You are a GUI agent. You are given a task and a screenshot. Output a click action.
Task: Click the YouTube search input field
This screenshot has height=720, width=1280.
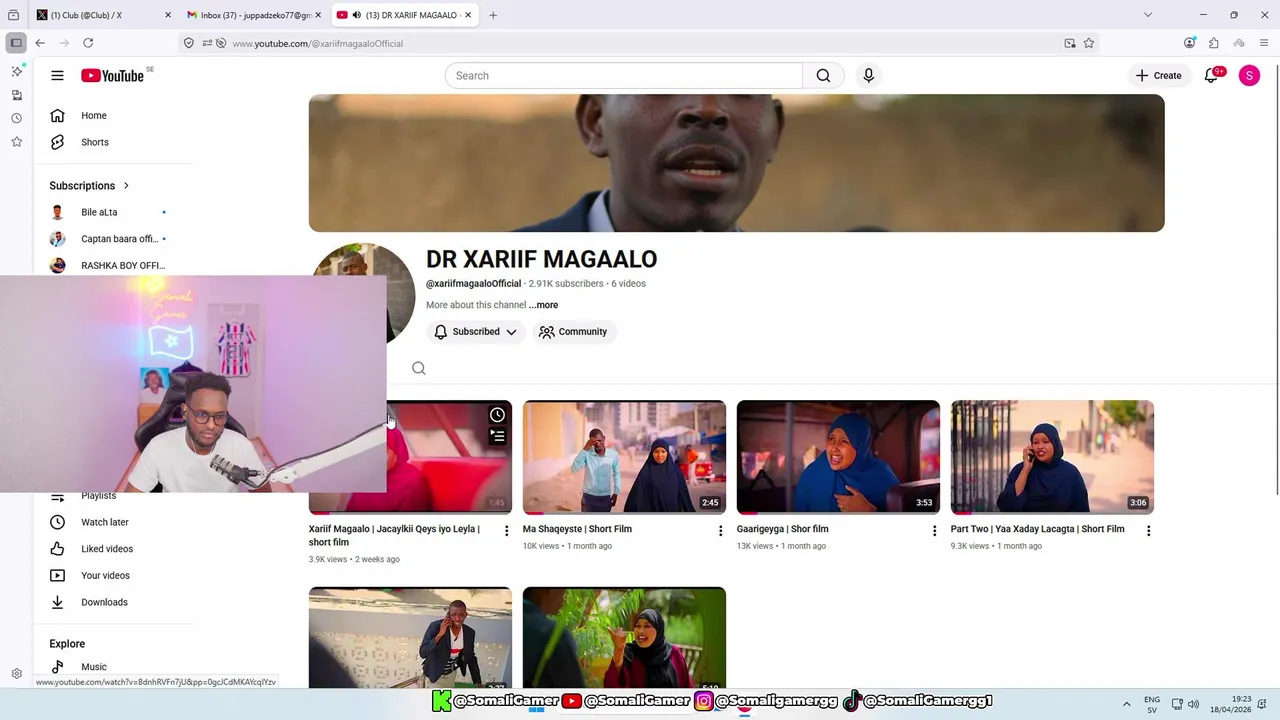(x=623, y=76)
